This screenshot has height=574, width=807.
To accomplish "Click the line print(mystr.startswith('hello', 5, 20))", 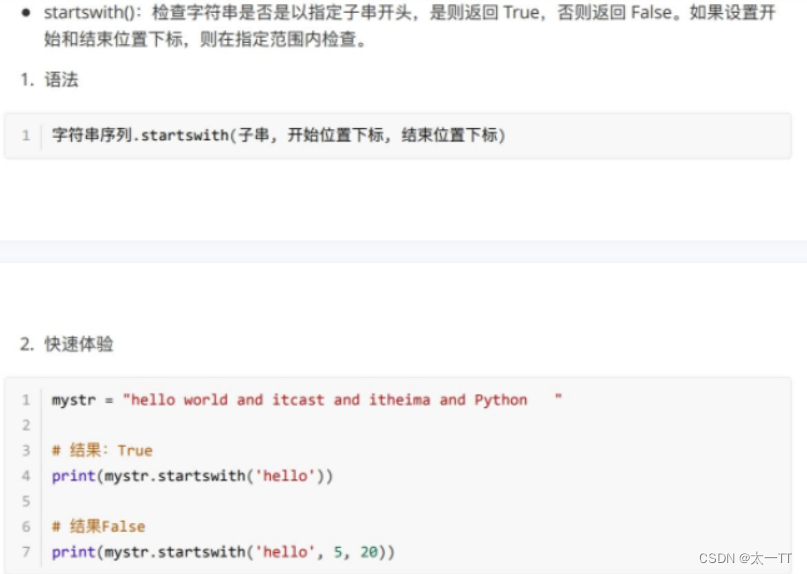I will [x=223, y=552].
